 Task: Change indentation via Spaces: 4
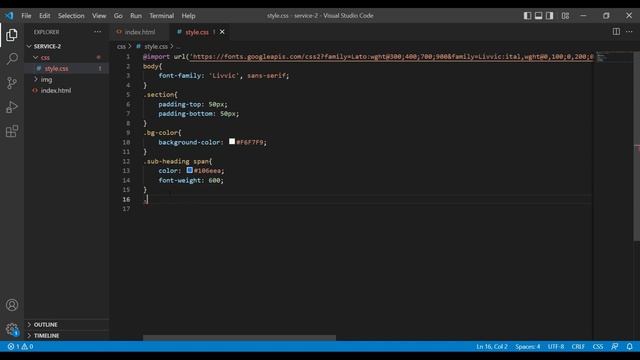(527, 347)
